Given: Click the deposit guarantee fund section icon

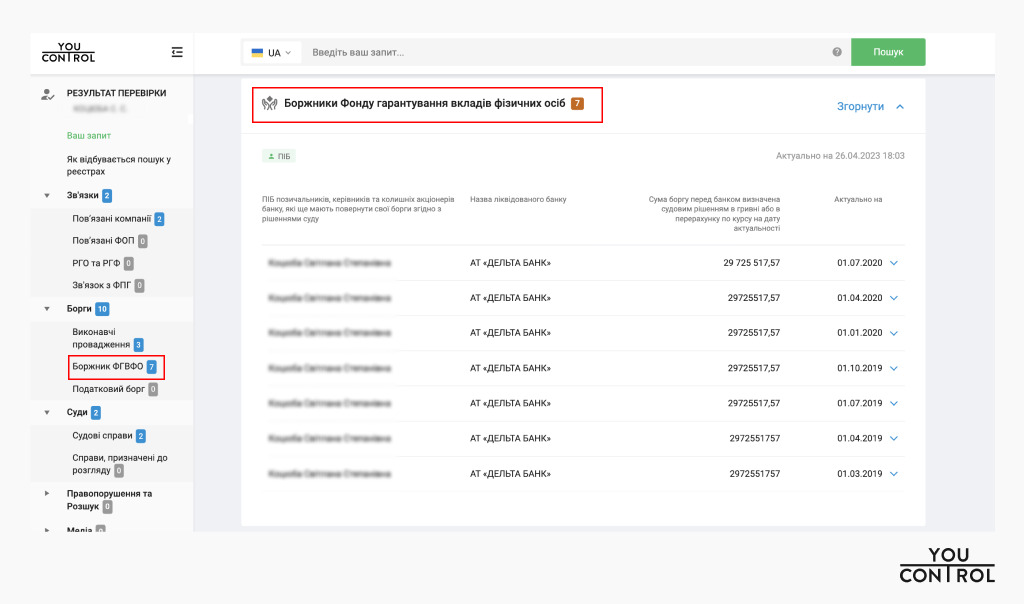Looking at the screenshot, I should [x=270, y=103].
